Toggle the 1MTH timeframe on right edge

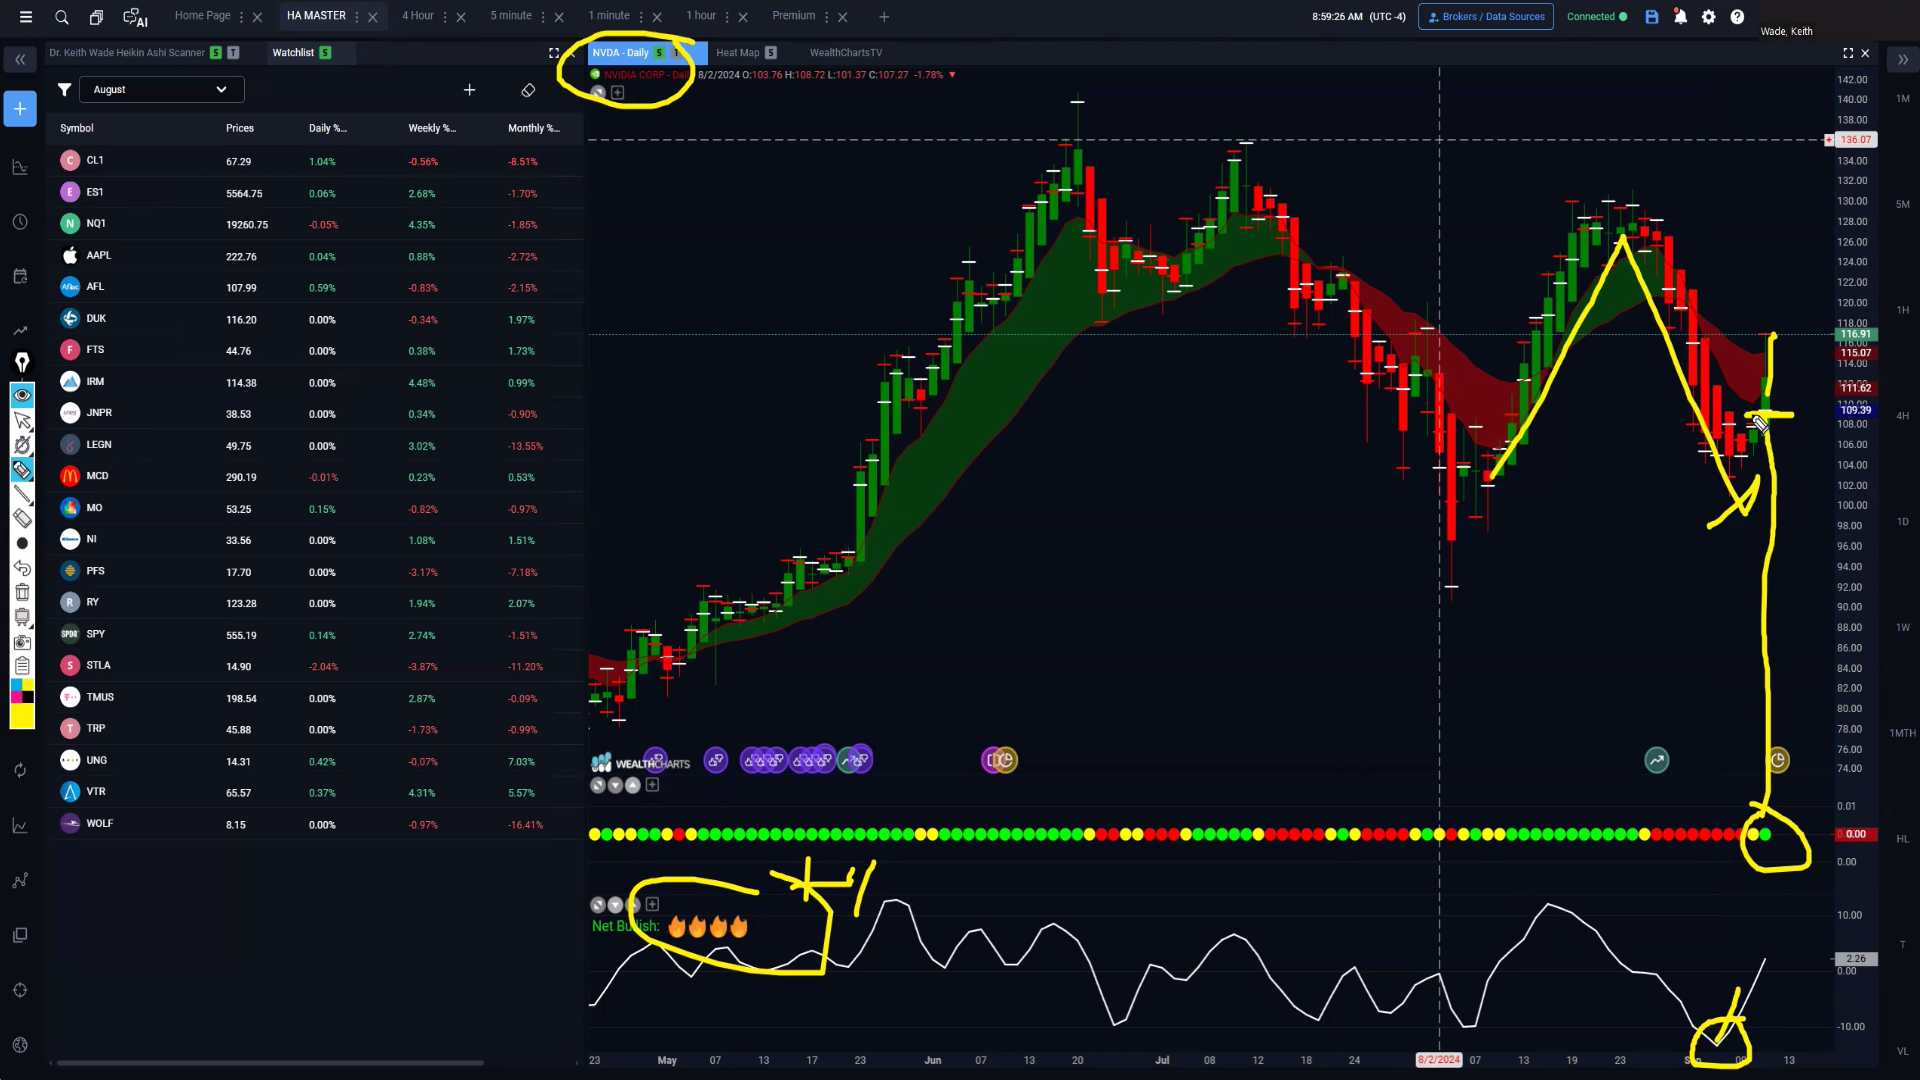click(x=1902, y=734)
